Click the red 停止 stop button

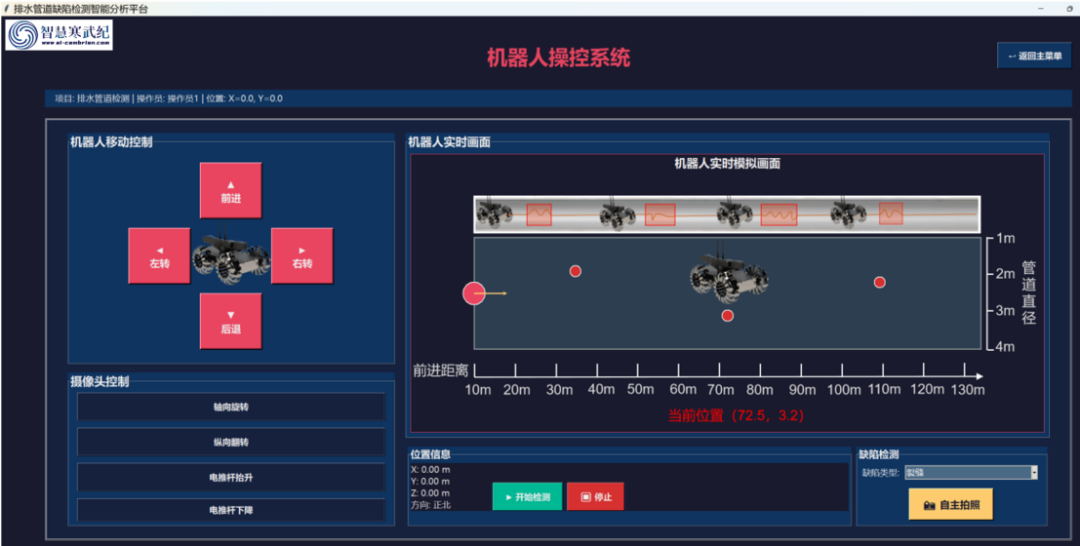[x=595, y=496]
